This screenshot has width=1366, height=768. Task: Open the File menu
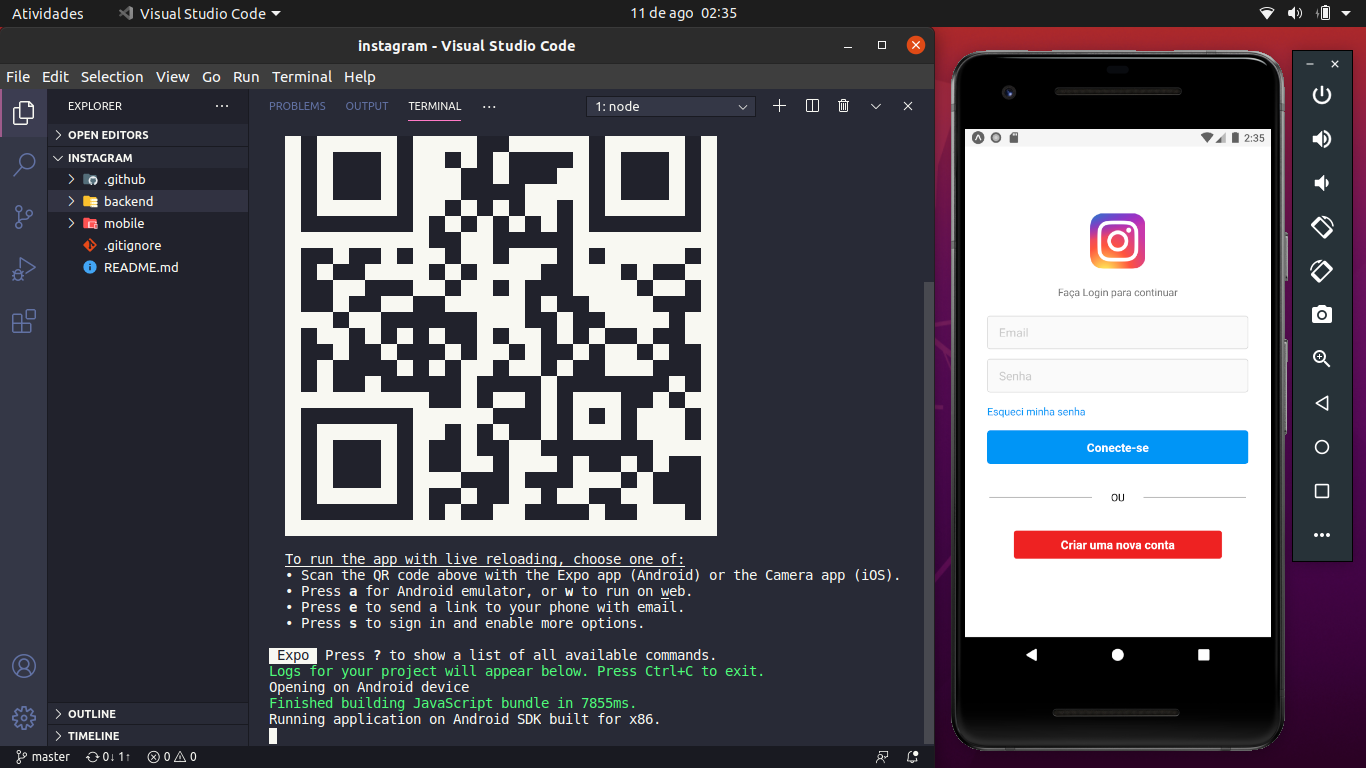pyautogui.click(x=18, y=77)
